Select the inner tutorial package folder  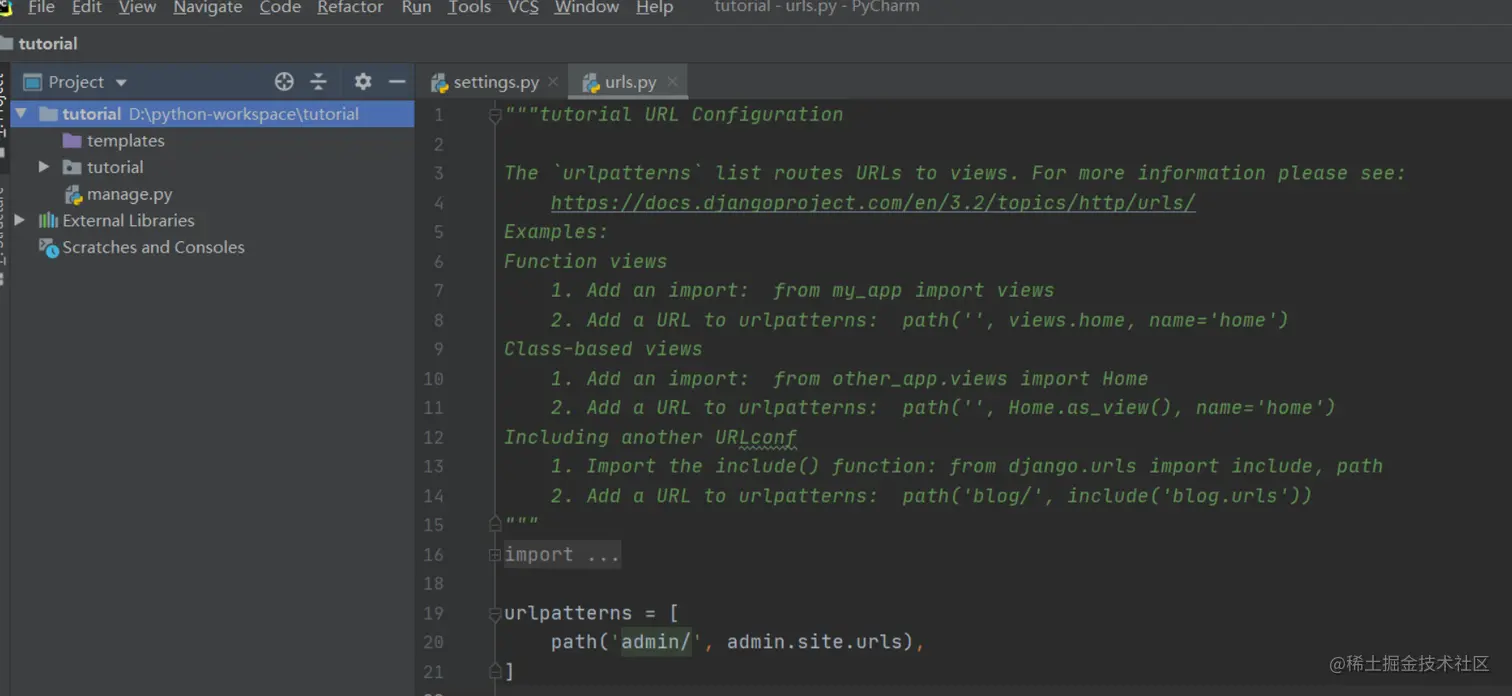pos(114,167)
